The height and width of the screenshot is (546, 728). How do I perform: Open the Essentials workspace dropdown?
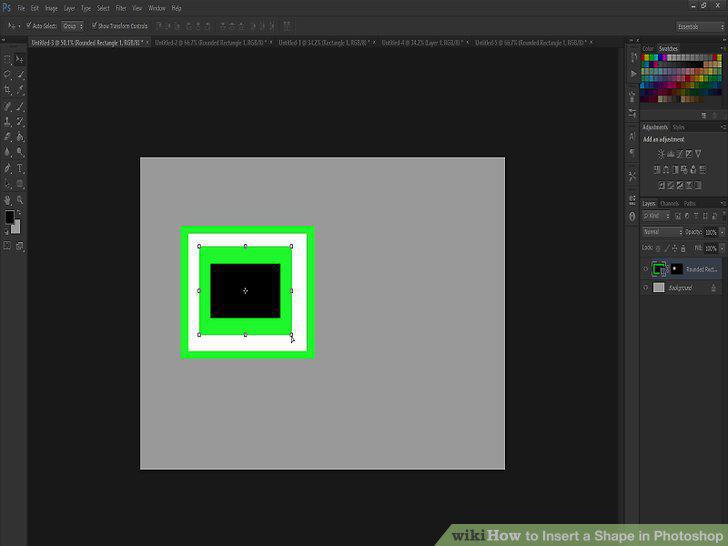point(700,26)
